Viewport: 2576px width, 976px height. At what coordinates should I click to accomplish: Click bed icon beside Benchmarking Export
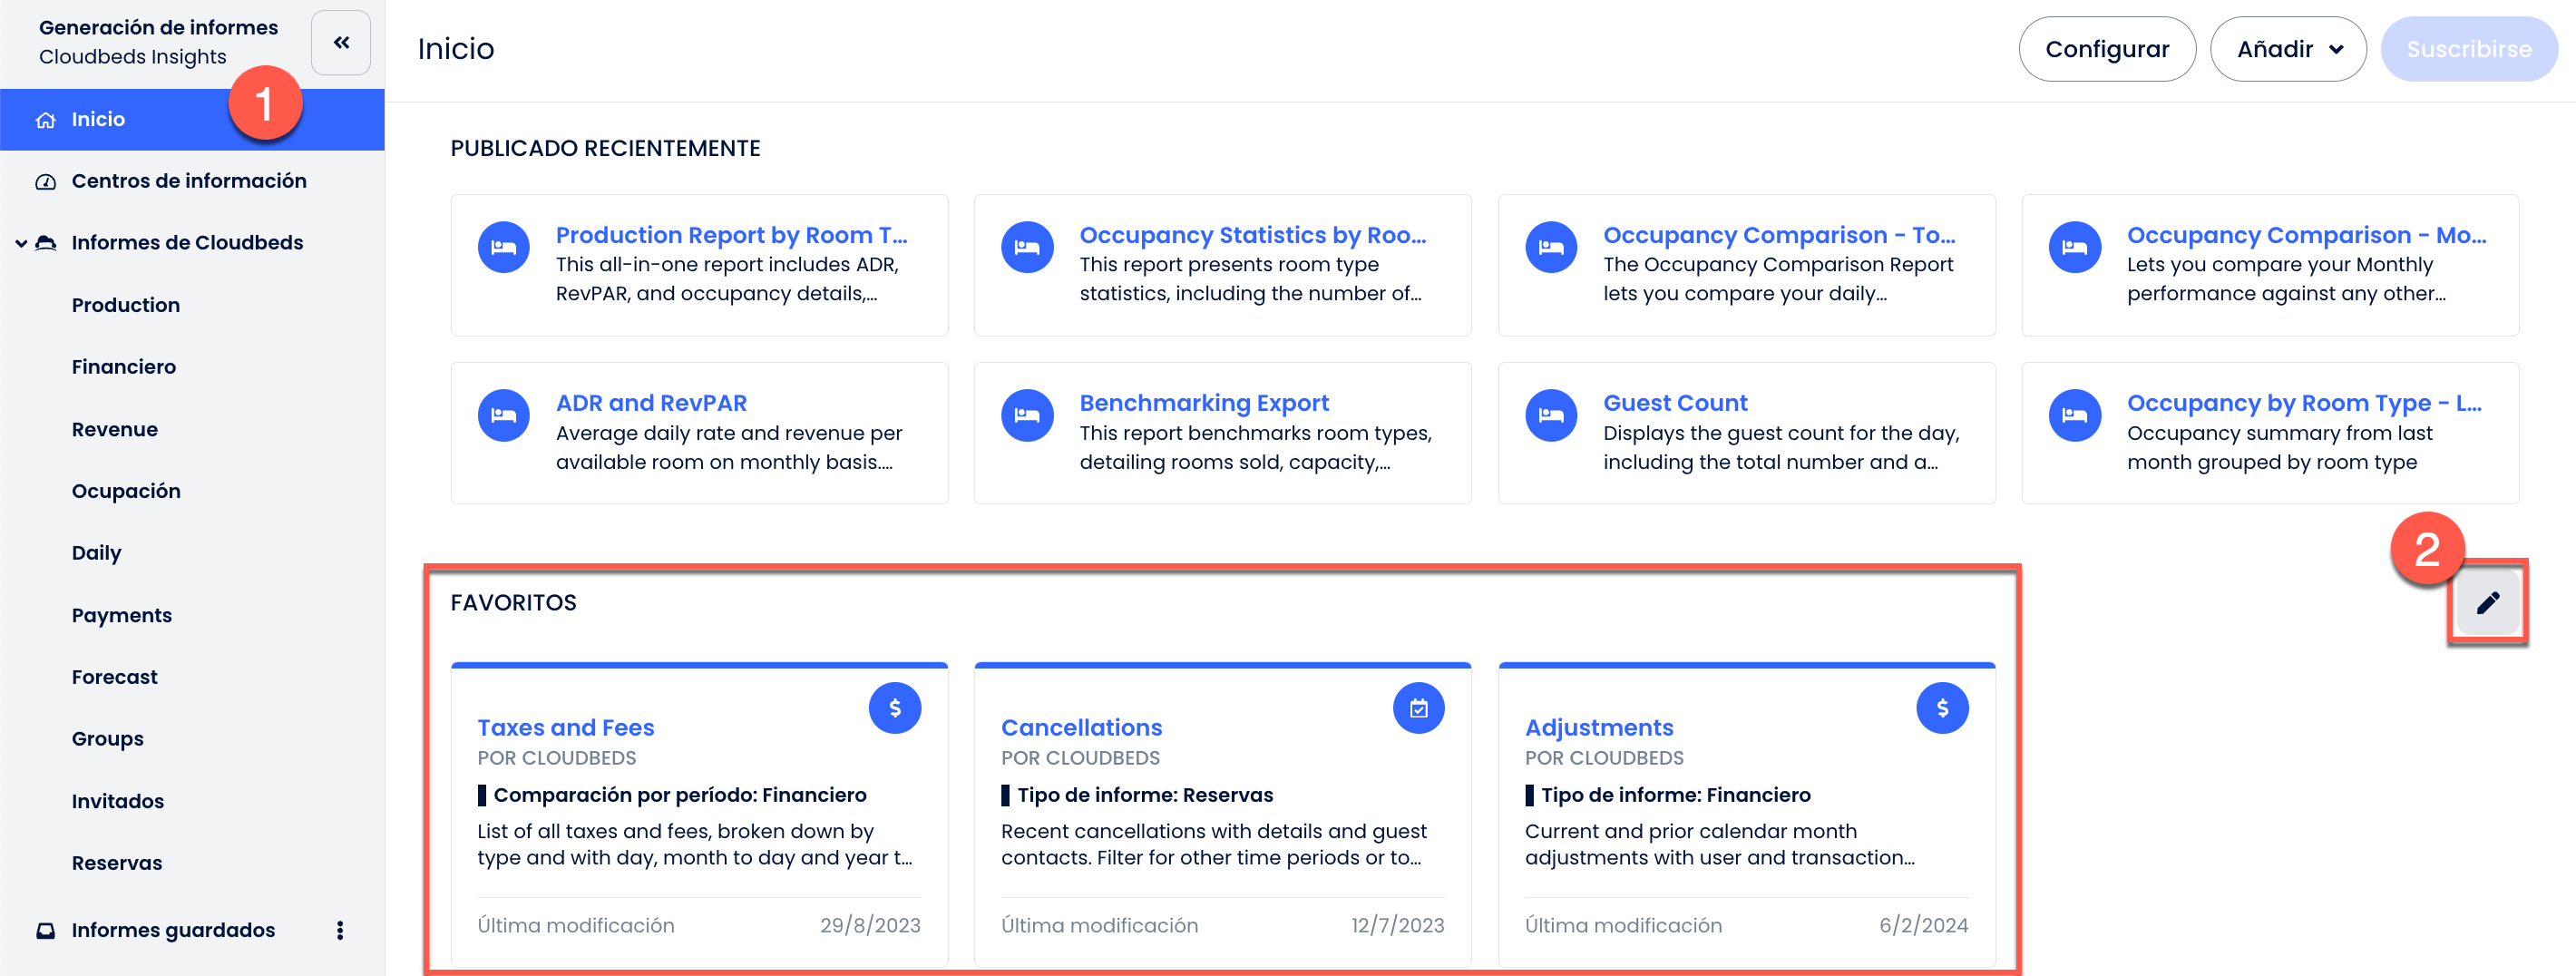[x=1027, y=415]
